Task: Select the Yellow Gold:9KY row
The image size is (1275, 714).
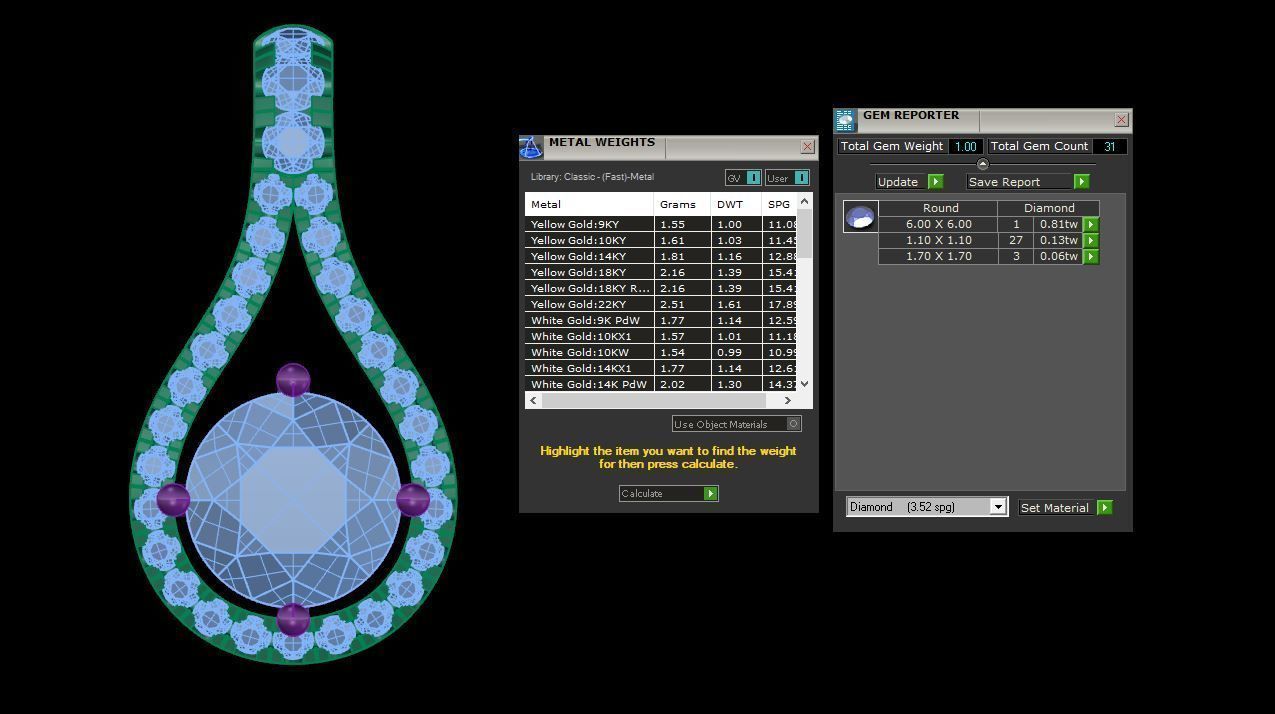Action: click(x=661, y=225)
